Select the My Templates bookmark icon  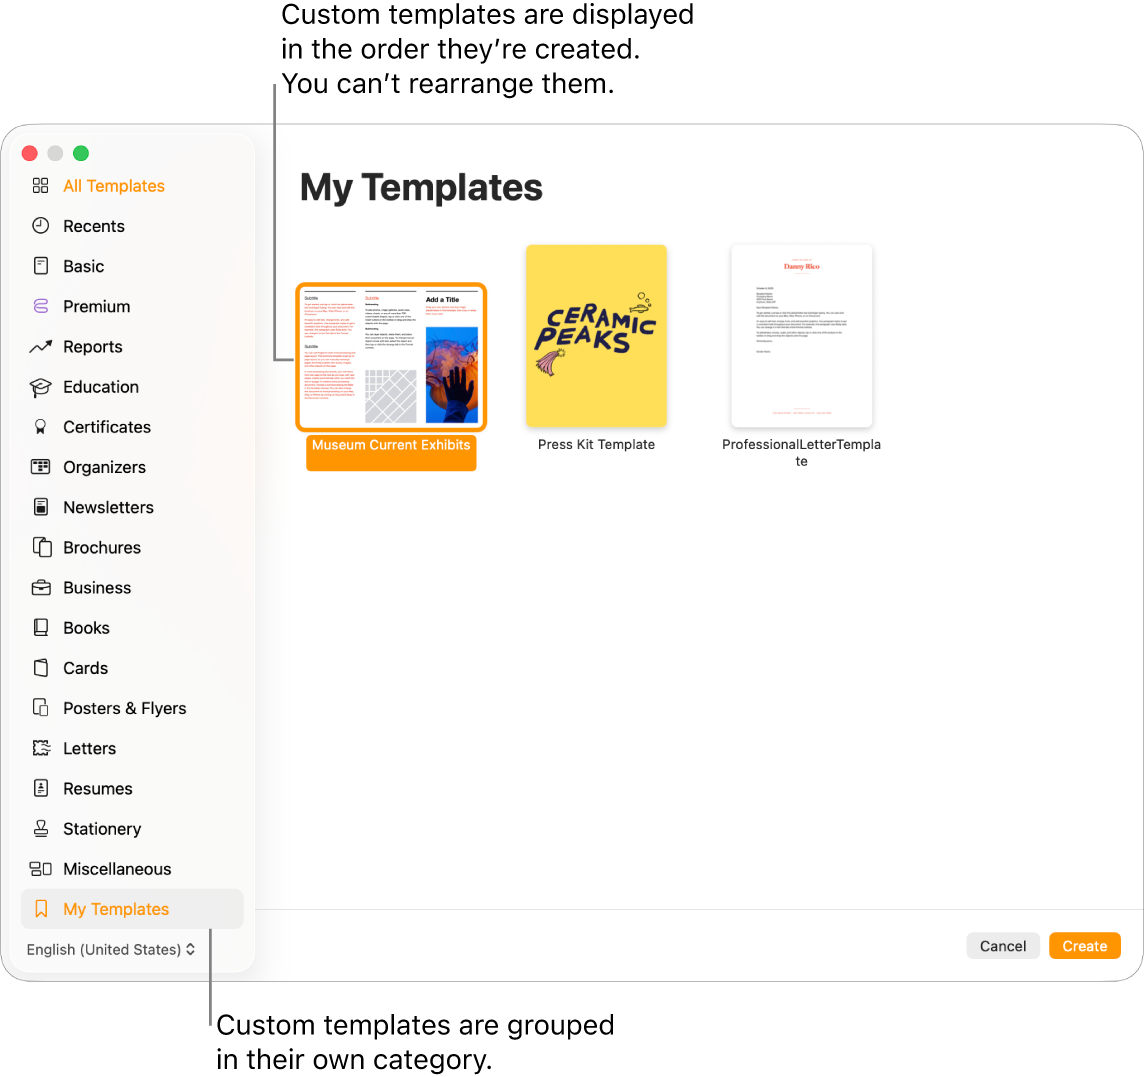40,909
